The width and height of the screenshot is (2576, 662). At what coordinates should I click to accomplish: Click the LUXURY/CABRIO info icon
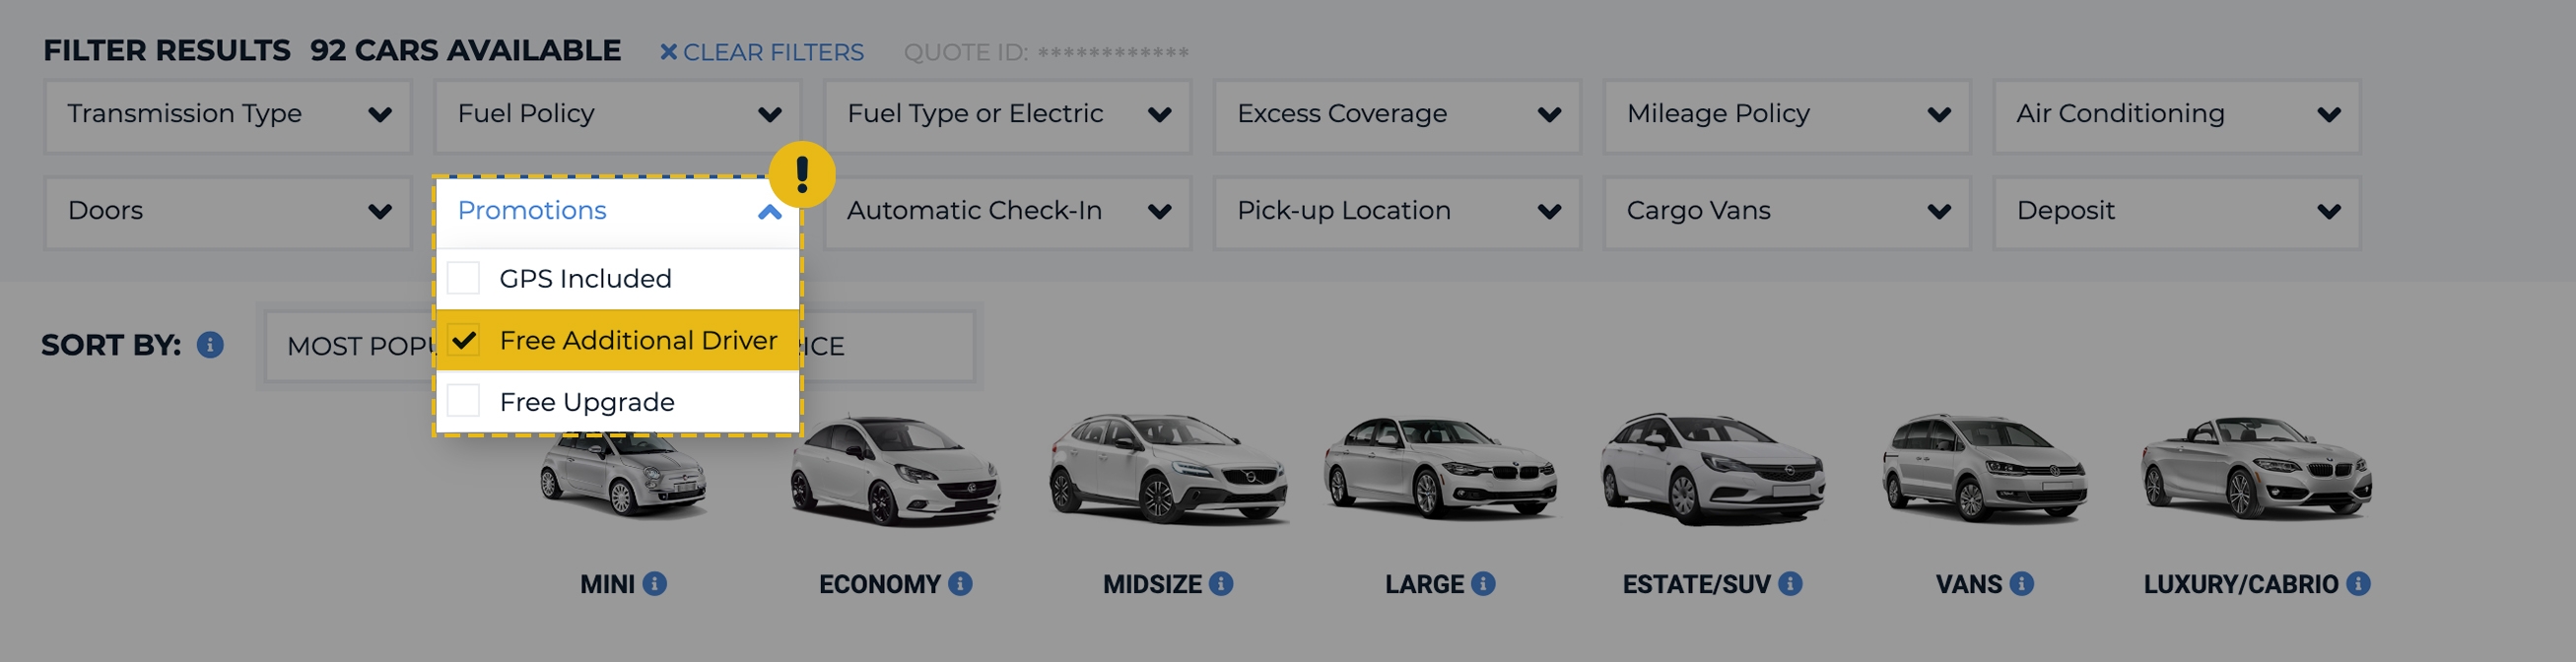click(x=2360, y=583)
